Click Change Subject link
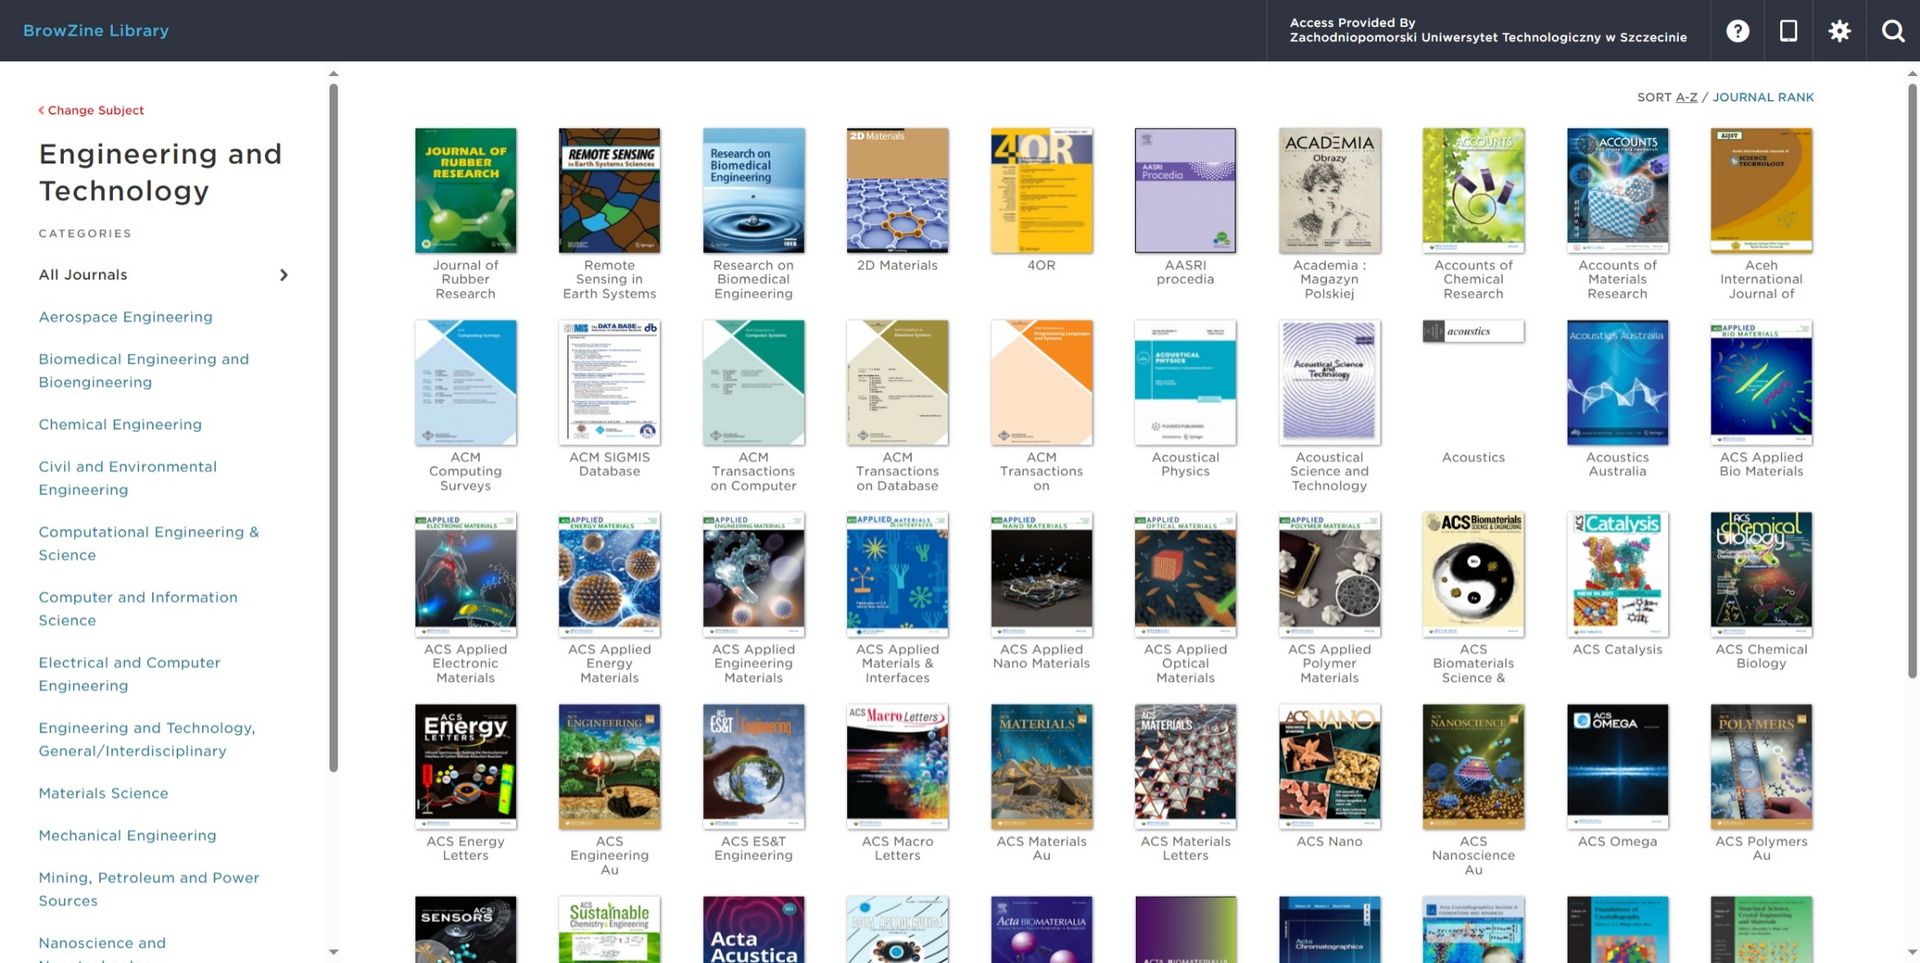The height and width of the screenshot is (963, 1920). [91, 110]
